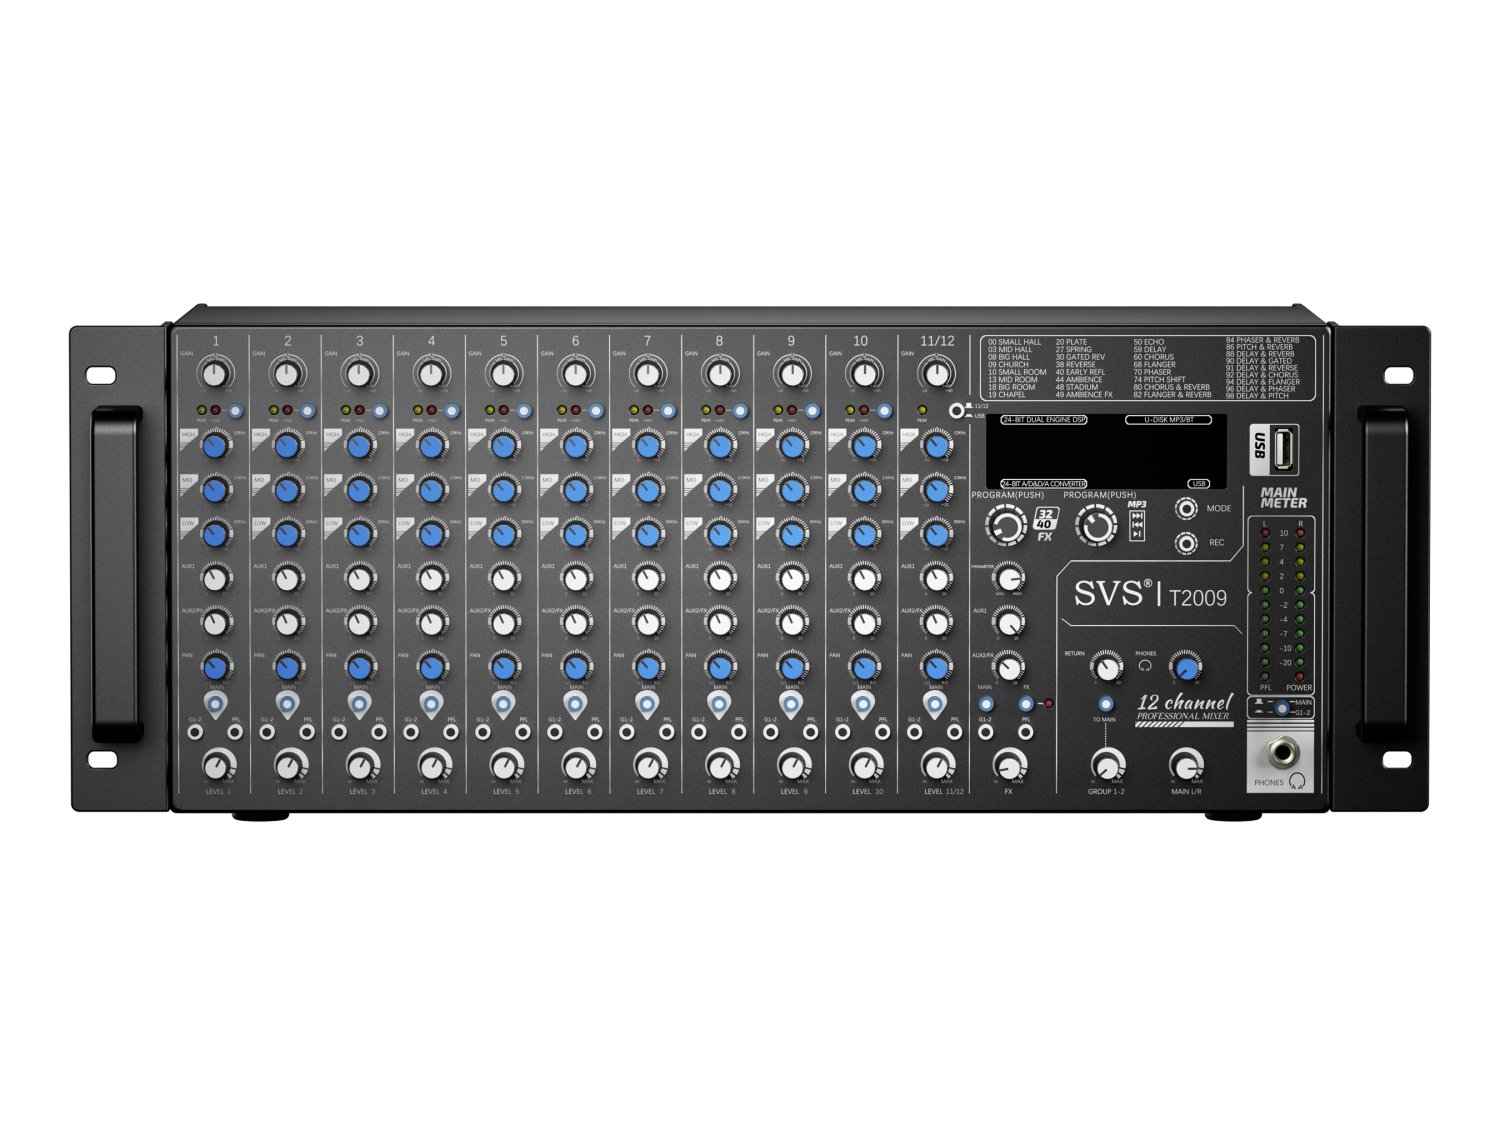Toggle channel 1 phantom power button
This screenshot has width=1500, height=1125.
point(236,411)
